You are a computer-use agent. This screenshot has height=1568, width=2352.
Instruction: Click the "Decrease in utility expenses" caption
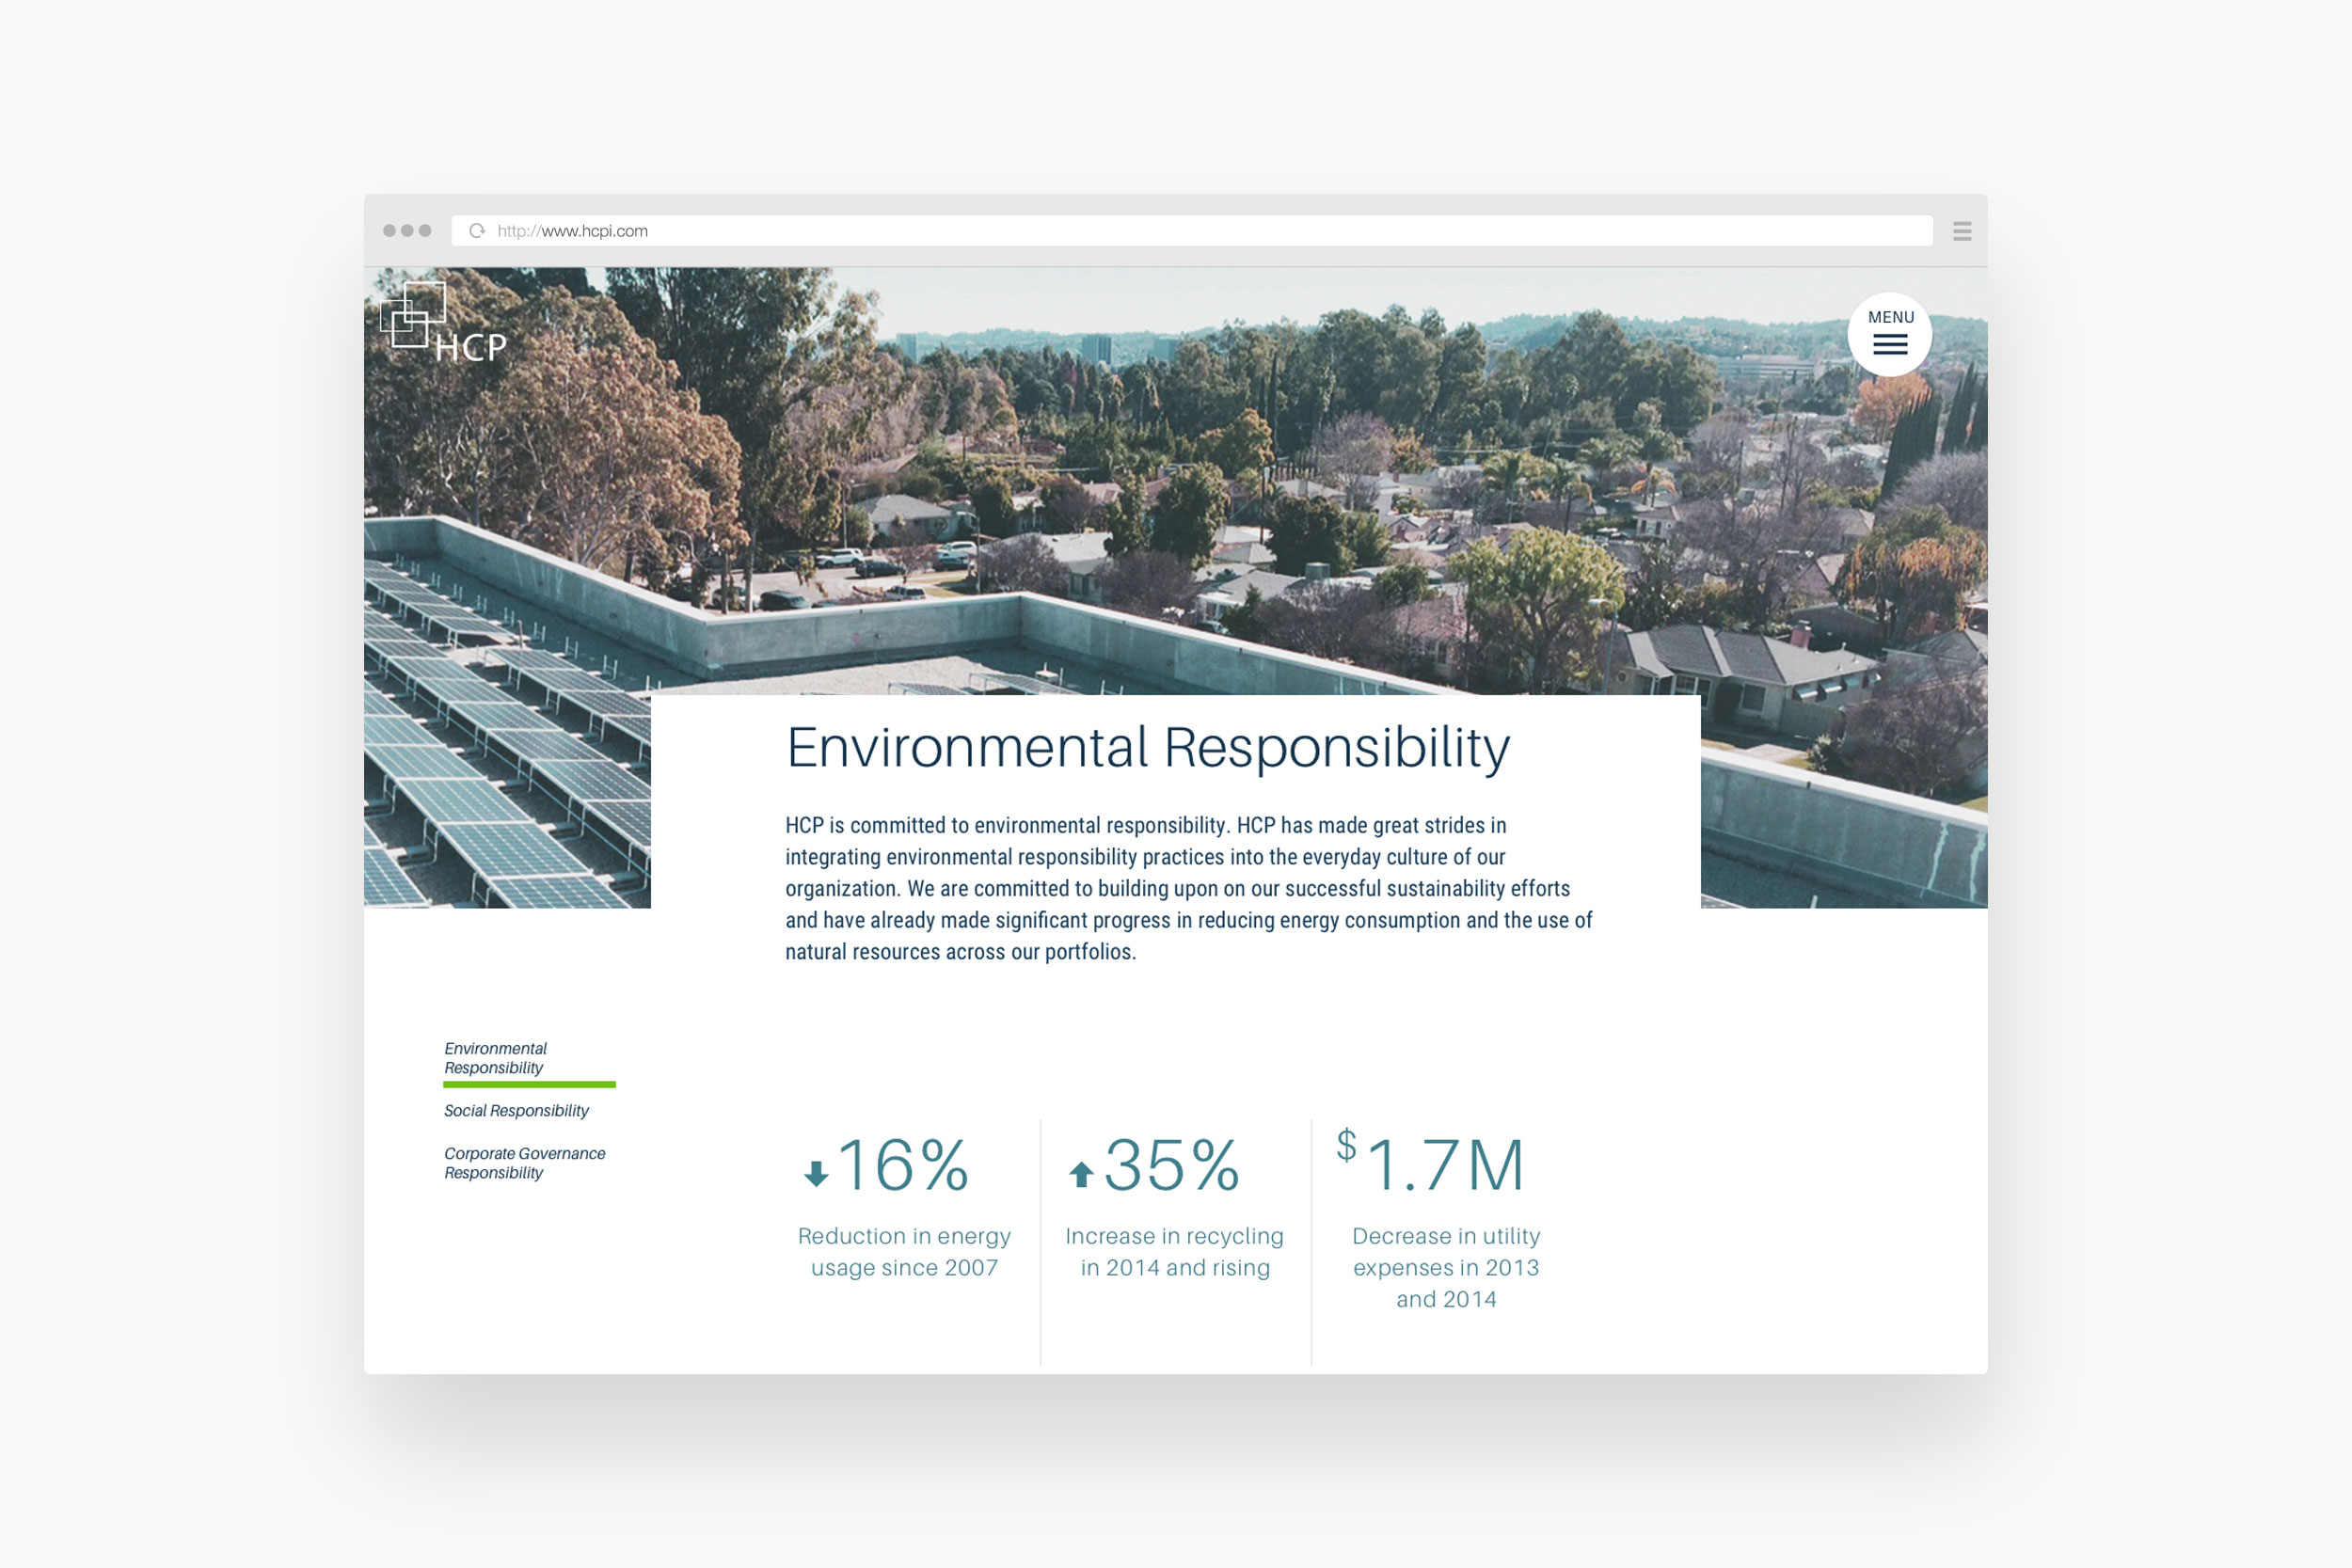point(1446,1268)
